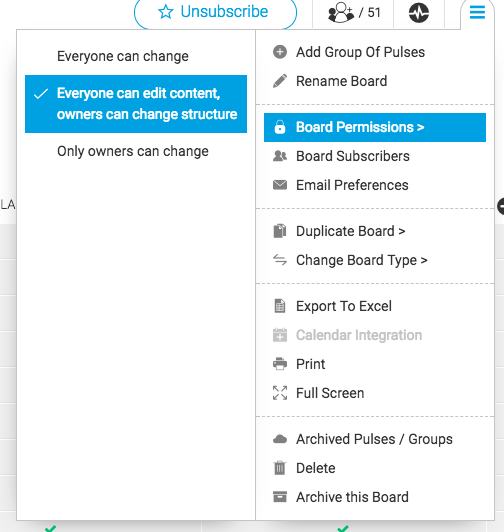Open Board Subscribers from the menu
The image size is (504, 532).
tap(375, 156)
